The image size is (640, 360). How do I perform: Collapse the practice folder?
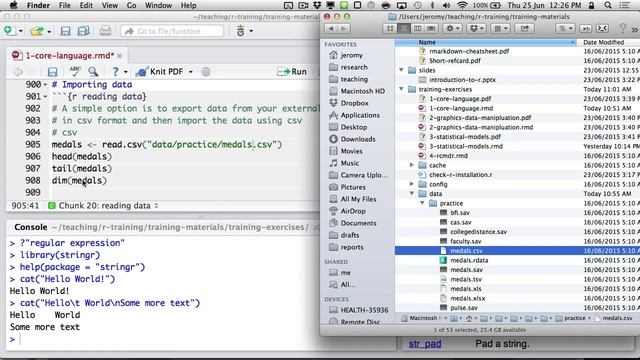point(422,203)
